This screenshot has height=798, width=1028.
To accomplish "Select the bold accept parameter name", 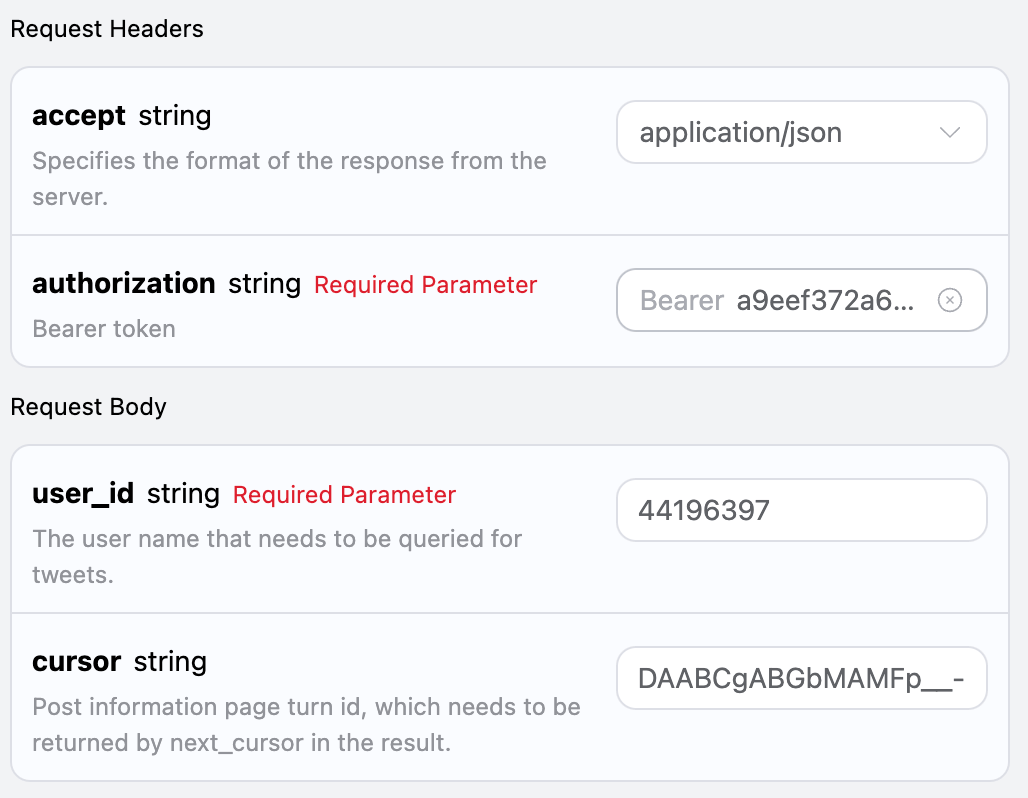I will (x=79, y=116).
